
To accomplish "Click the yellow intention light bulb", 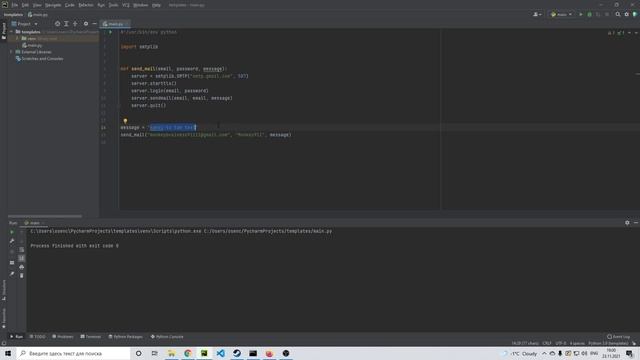I will [x=125, y=121].
